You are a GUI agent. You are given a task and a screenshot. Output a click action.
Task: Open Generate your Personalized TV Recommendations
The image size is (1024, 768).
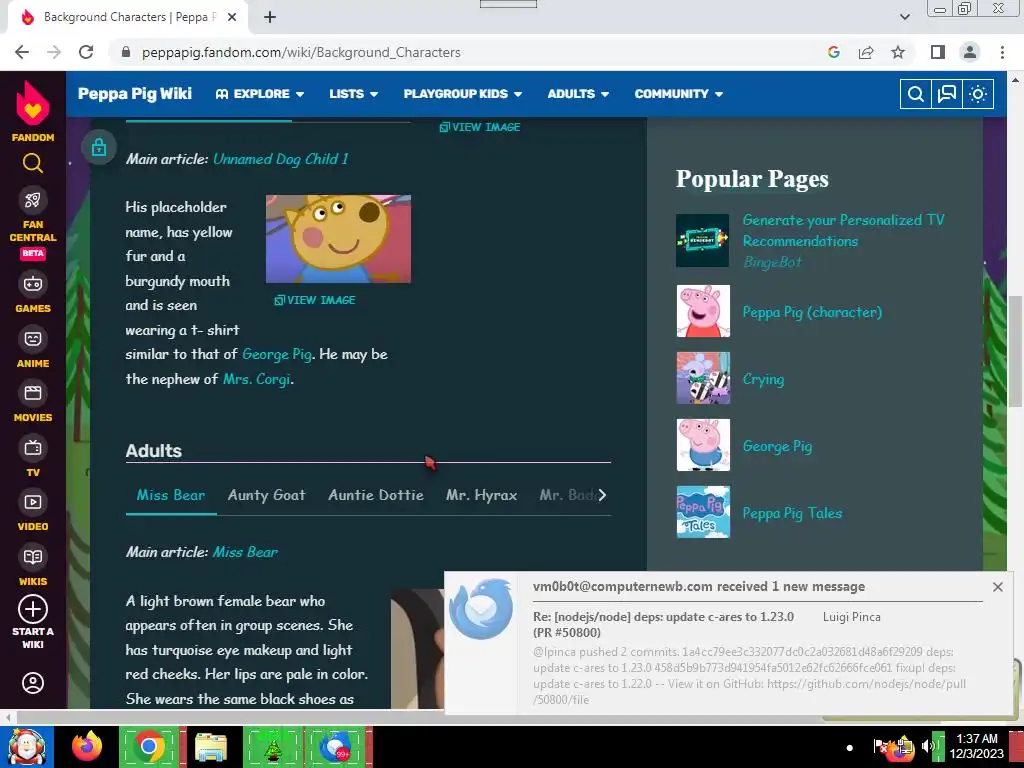point(843,231)
